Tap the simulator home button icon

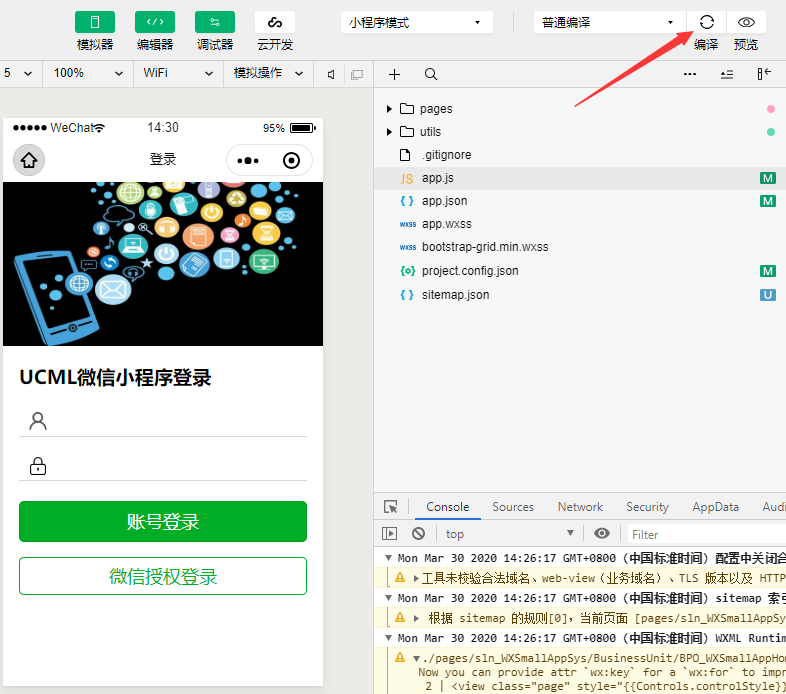[x=29, y=160]
